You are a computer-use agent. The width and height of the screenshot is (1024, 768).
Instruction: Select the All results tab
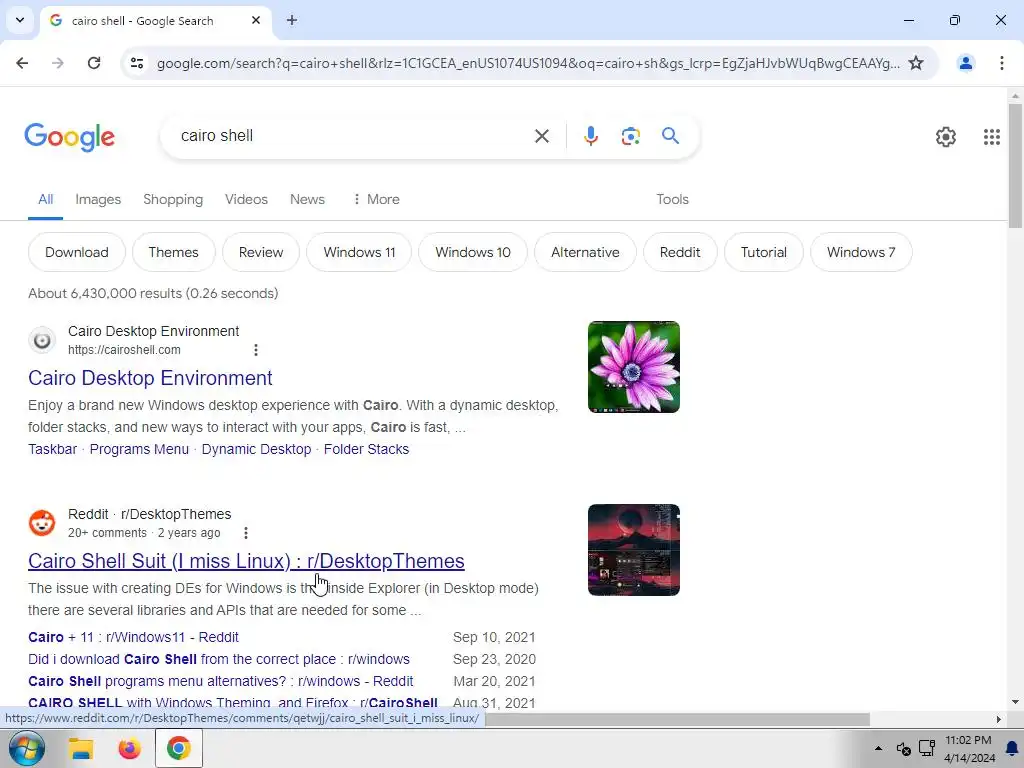(45, 199)
